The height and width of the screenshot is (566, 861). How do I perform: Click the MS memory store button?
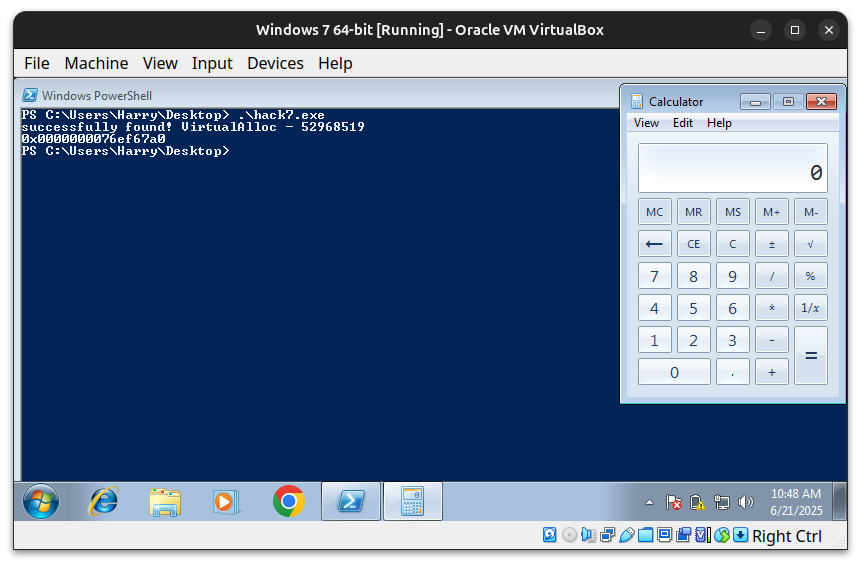(x=733, y=212)
